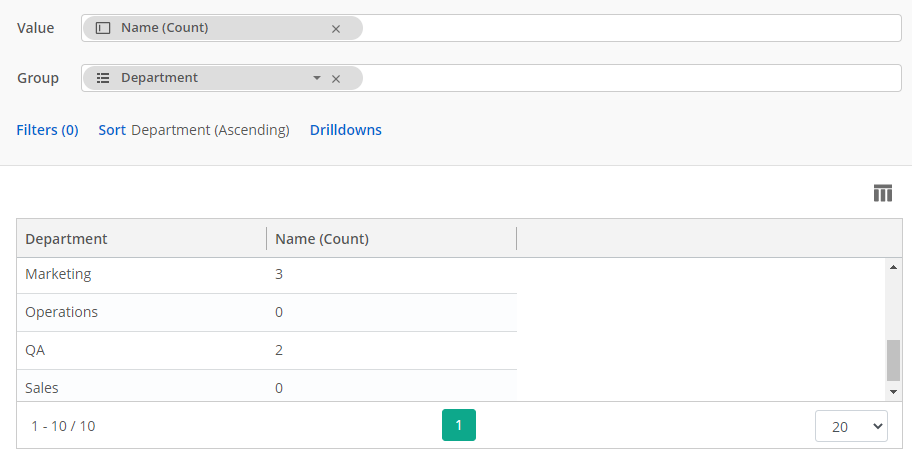Viewport: 912px width, 464px height.
Task: Go to page 1
Action: 458,425
